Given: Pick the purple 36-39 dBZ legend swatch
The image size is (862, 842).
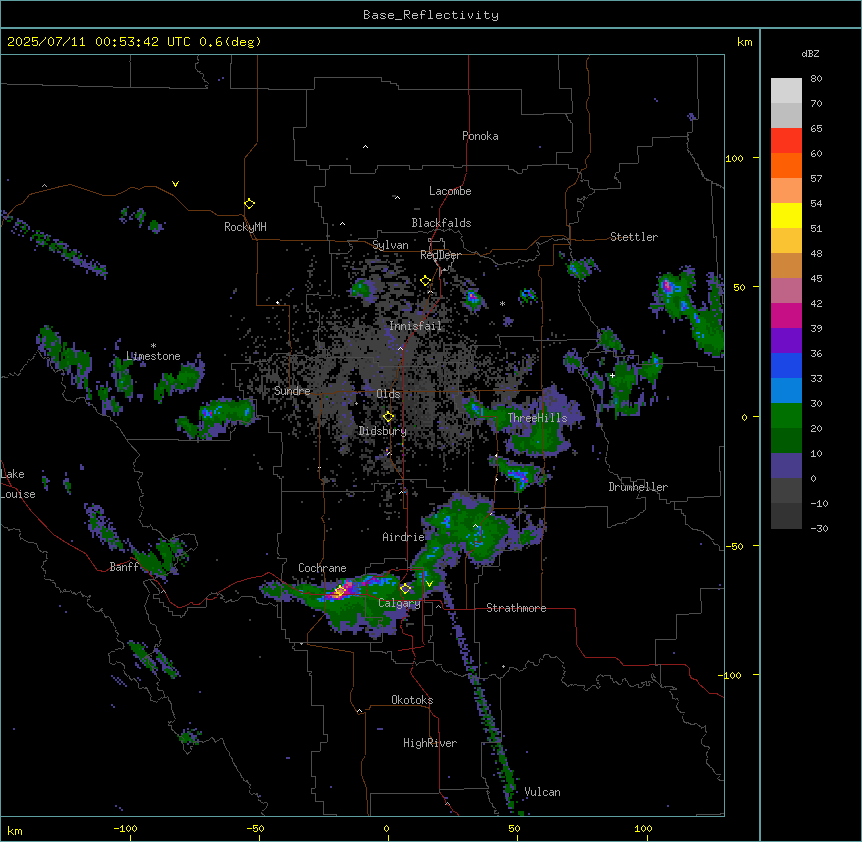Looking at the screenshot, I should 786,341.
